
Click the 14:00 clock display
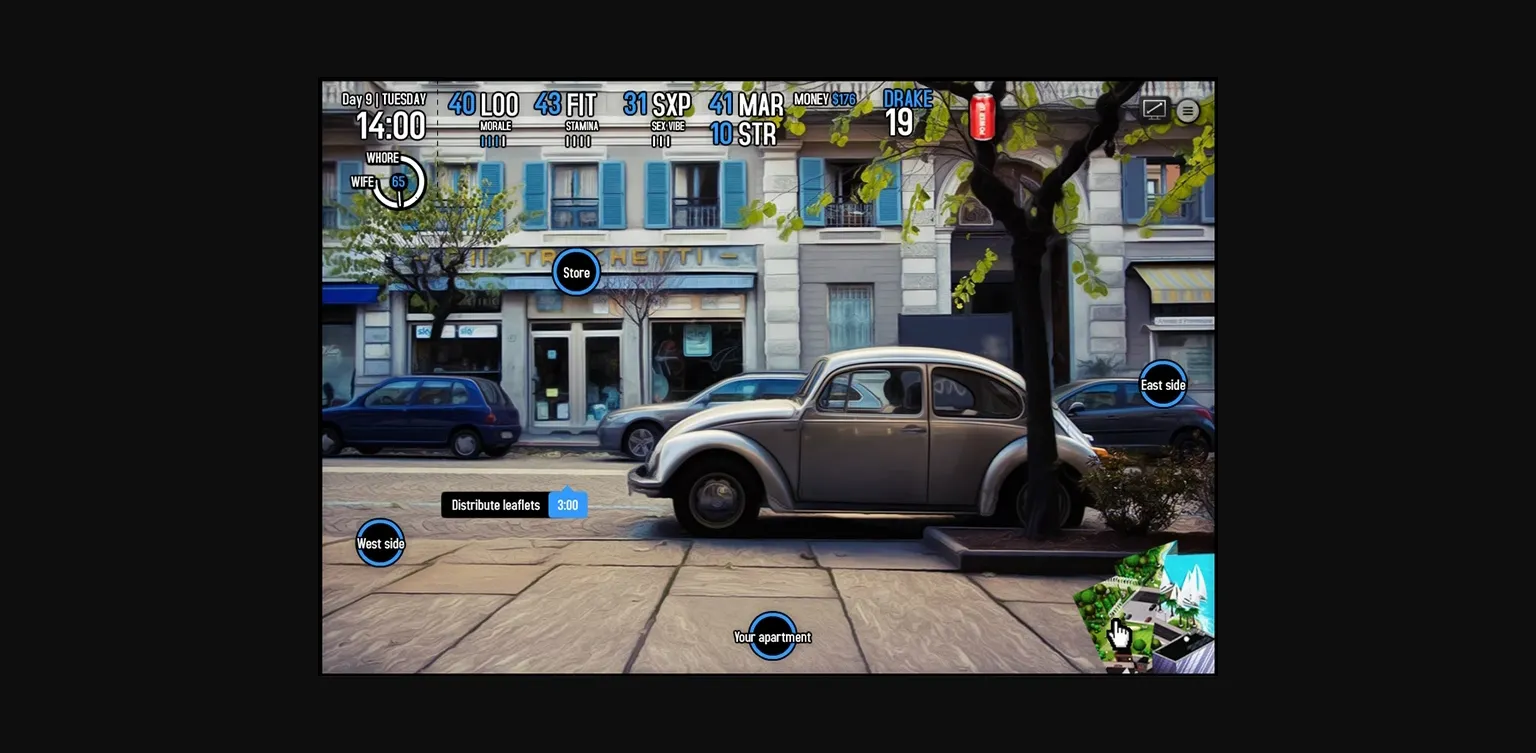click(x=390, y=126)
